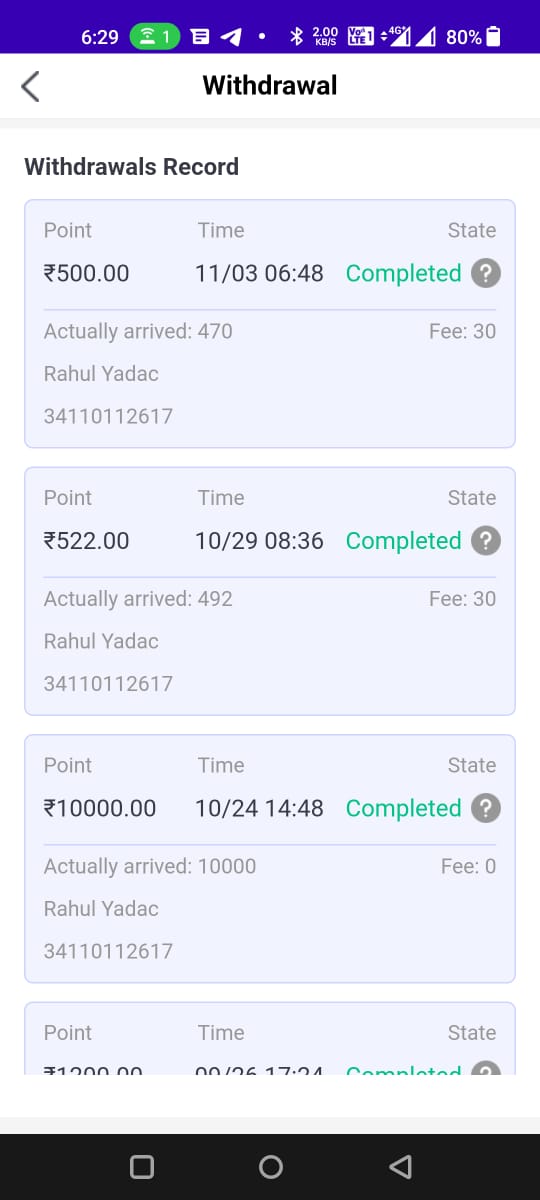Tap Android back triangle button
This screenshot has height=1200, width=540.
click(399, 1167)
